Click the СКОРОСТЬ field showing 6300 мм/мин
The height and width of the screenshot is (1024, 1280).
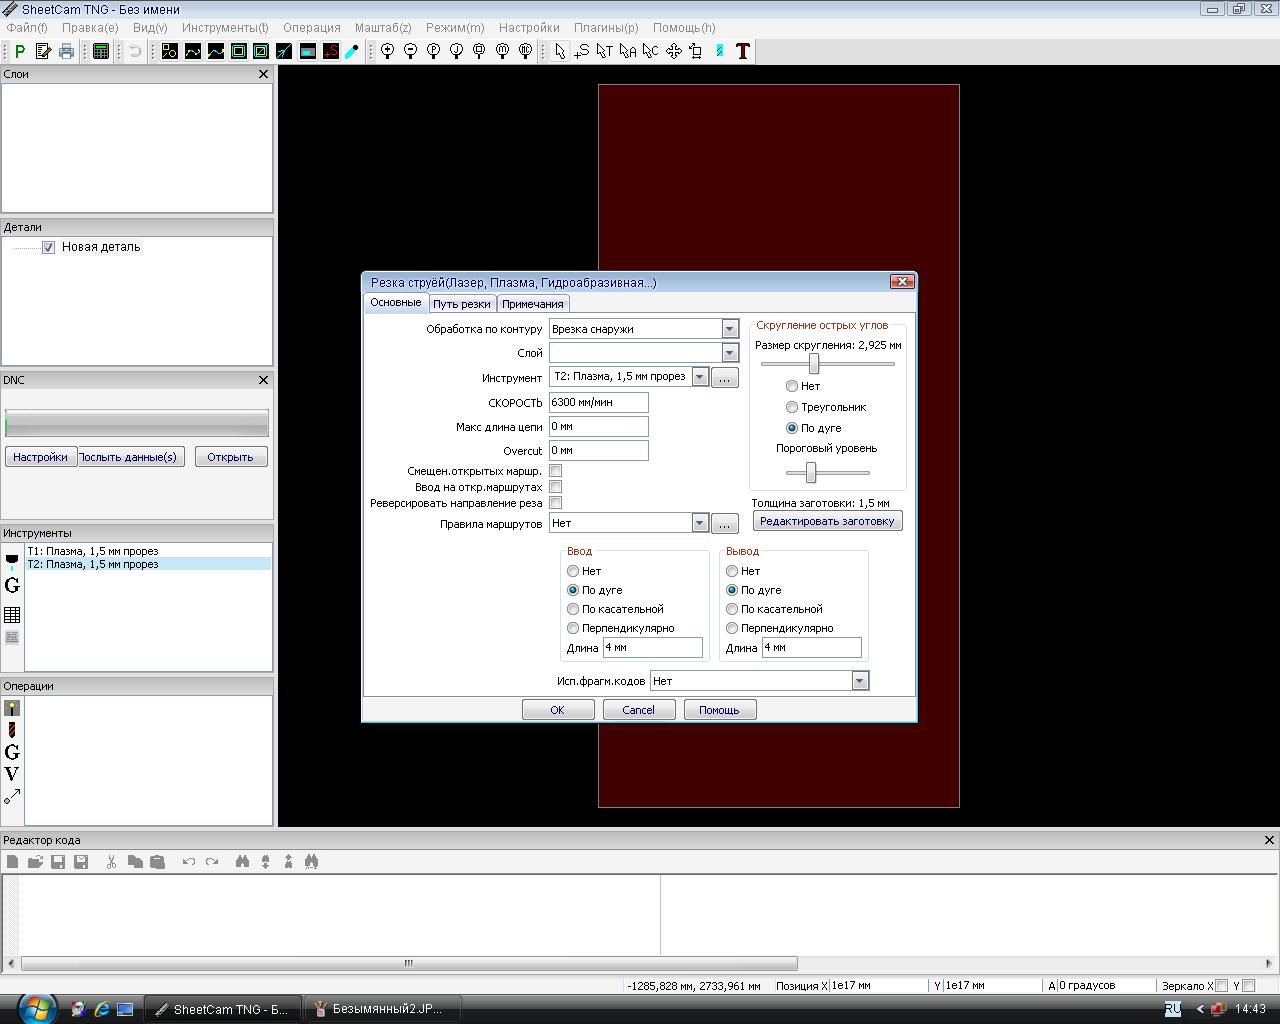click(599, 402)
